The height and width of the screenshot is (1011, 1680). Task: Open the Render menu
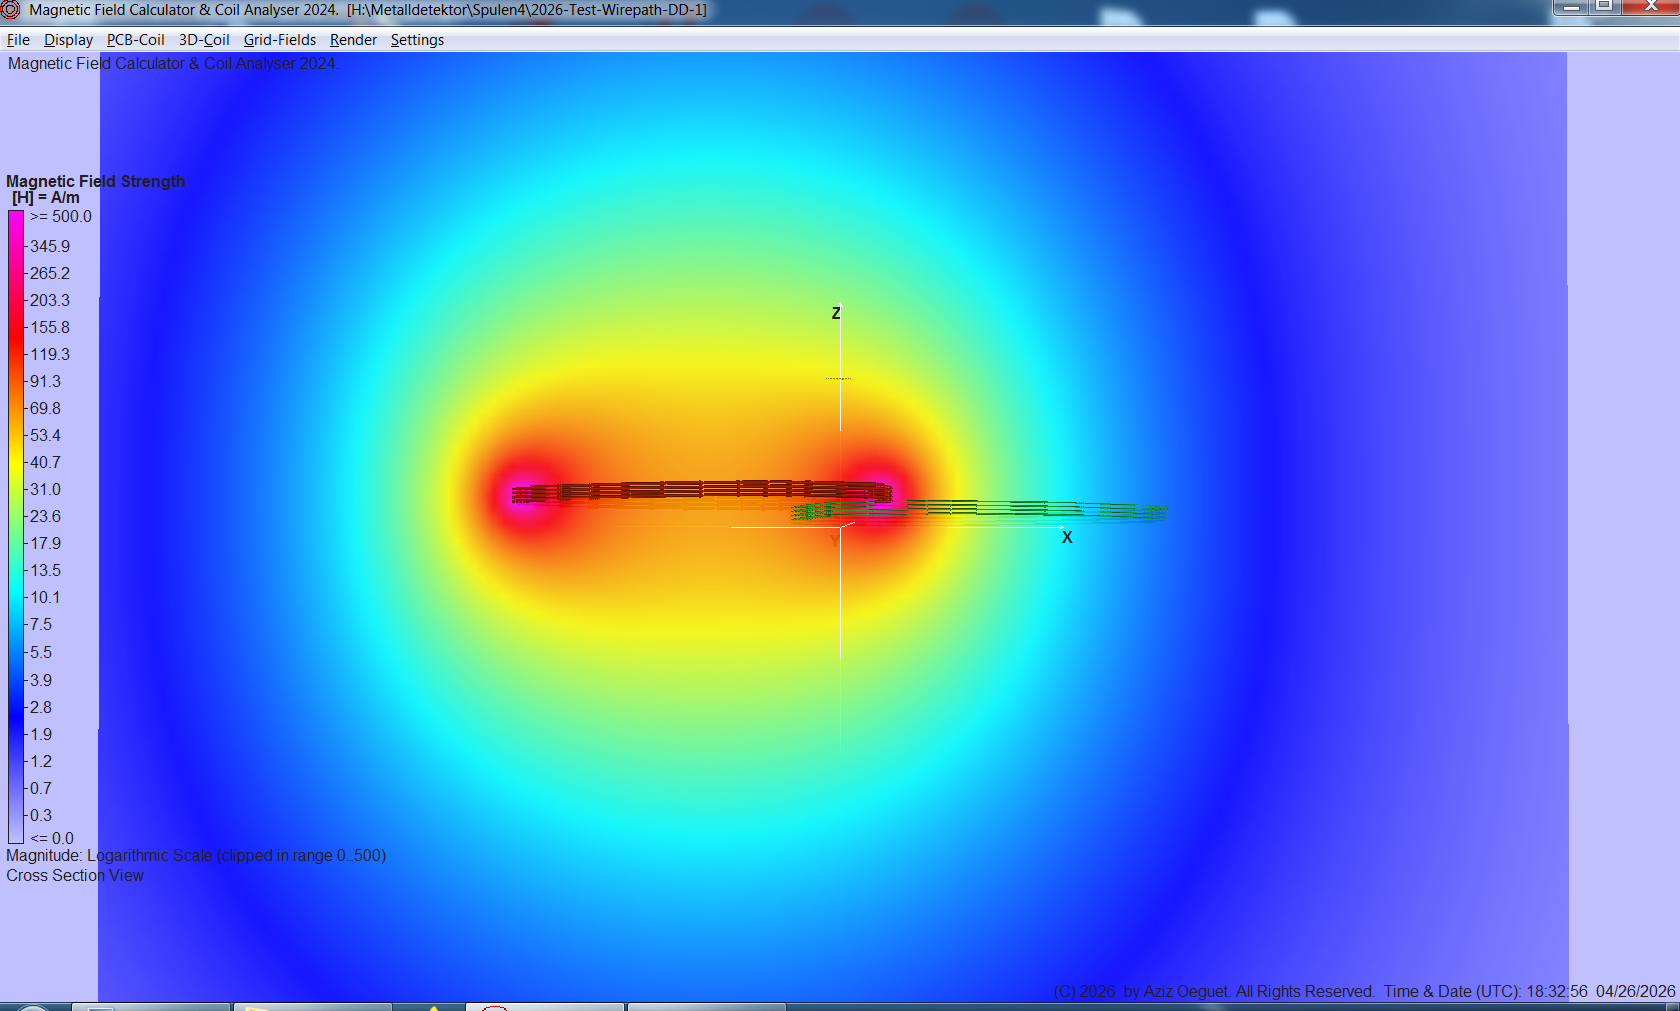pos(352,40)
